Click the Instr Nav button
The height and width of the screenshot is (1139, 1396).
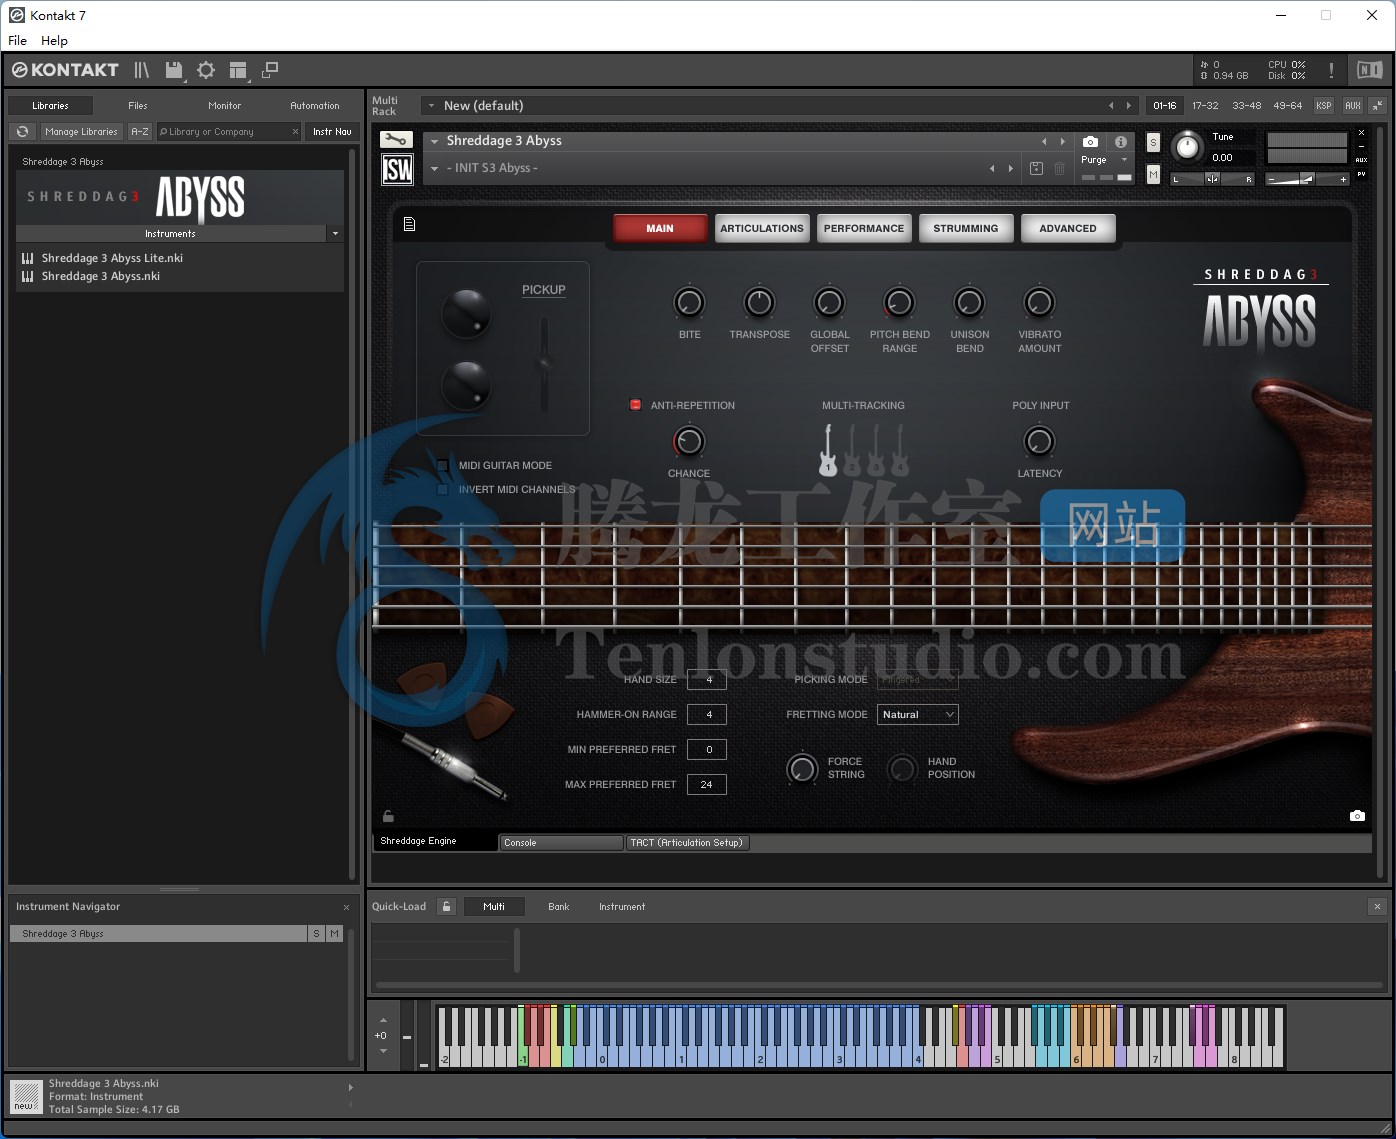tap(332, 131)
